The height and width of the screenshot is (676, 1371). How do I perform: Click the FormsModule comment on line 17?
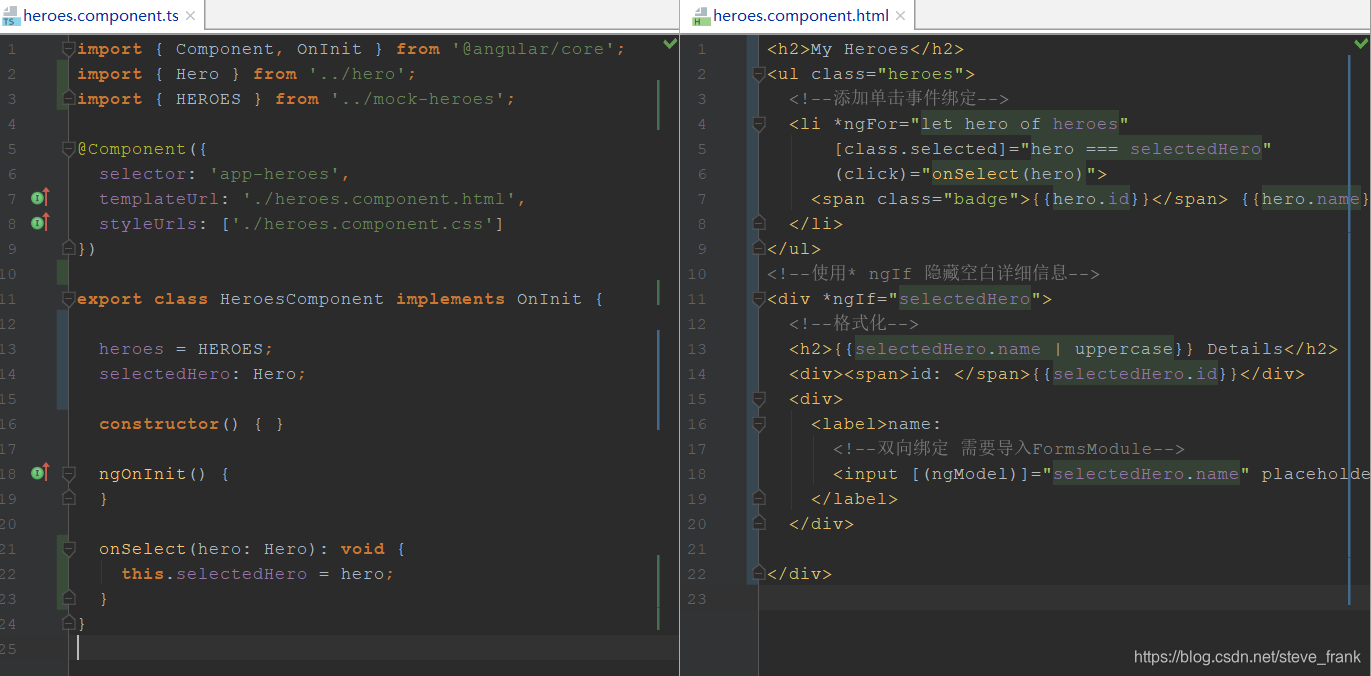pyautogui.click(x=1009, y=449)
